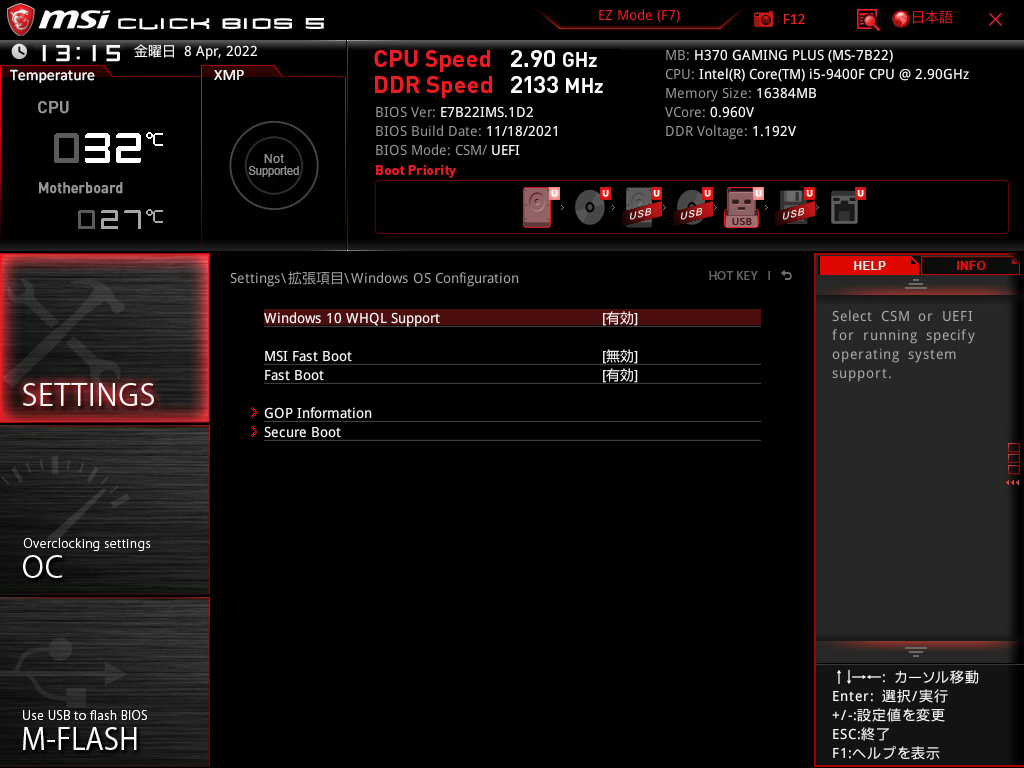Click the XMP panel header
This screenshot has height=768, width=1024.
pos(229,75)
